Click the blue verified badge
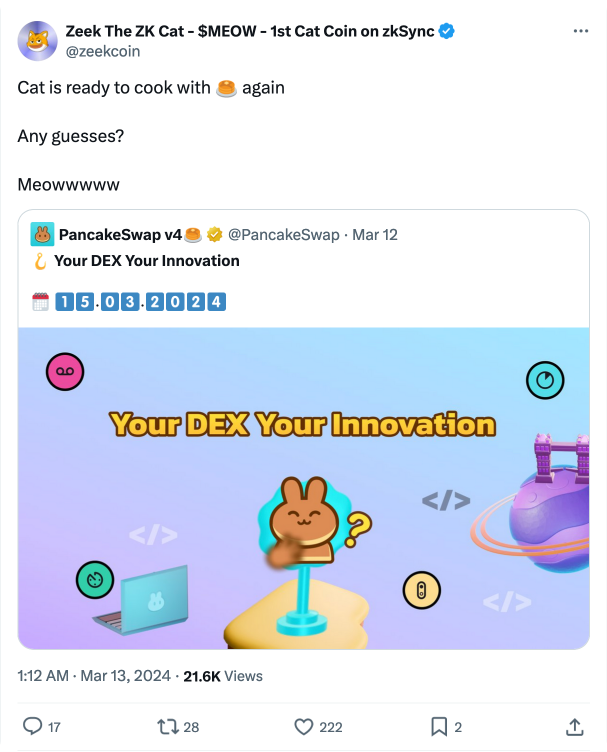Screen dimensions: 607x752 point(447,31)
